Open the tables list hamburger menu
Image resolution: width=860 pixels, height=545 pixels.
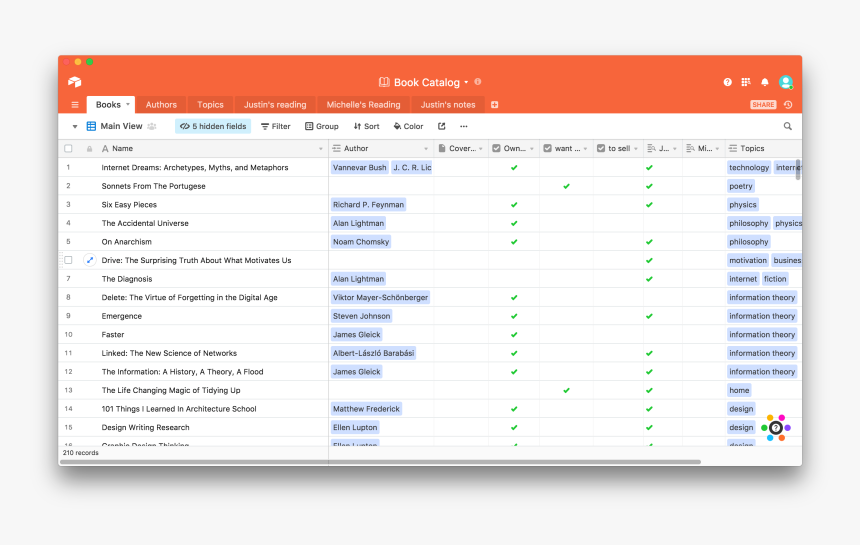(75, 105)
